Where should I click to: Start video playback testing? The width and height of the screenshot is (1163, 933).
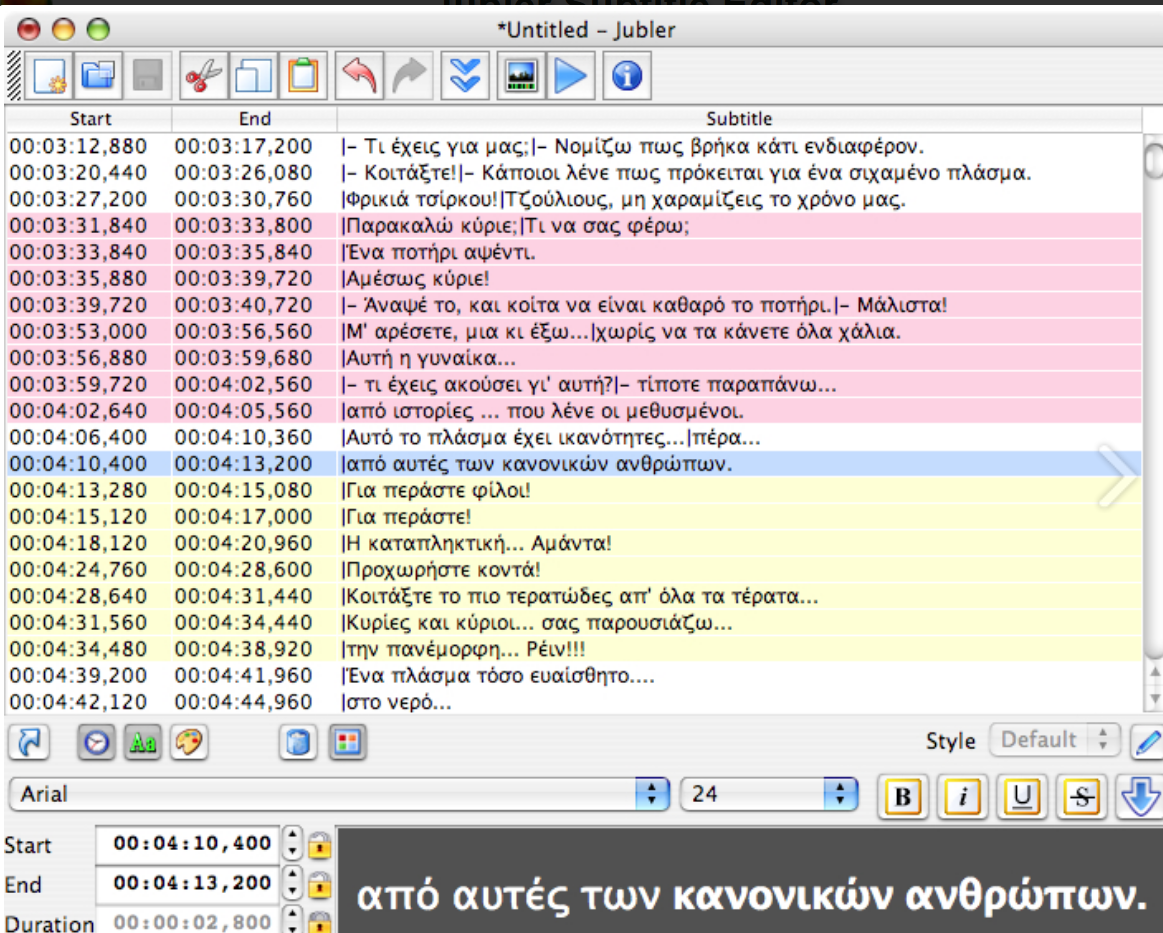click(x=570, y=75)
